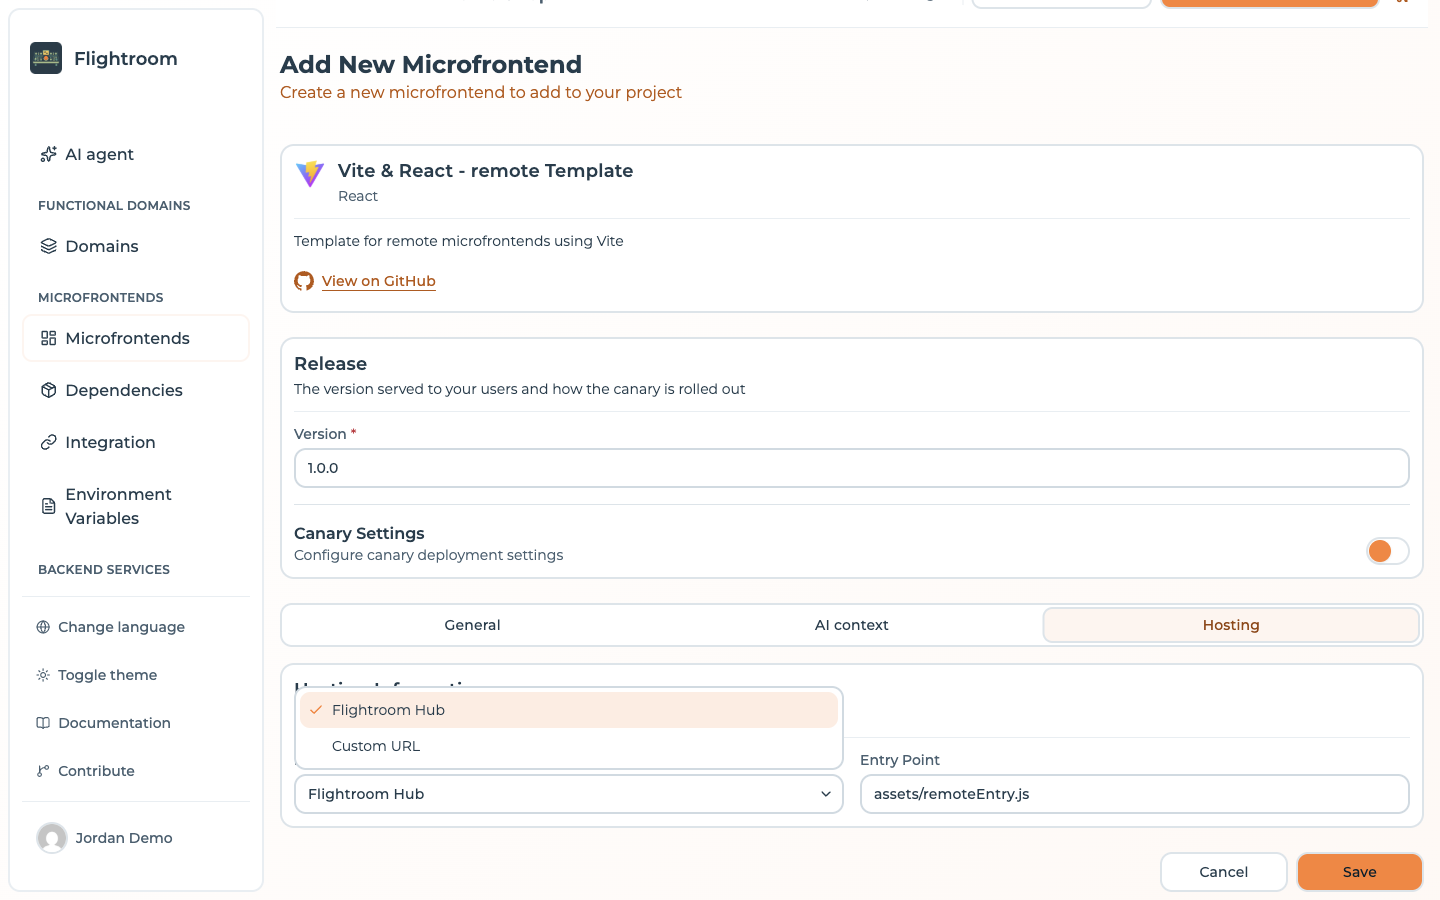Select the Hosting tab

coord(1231,625)
